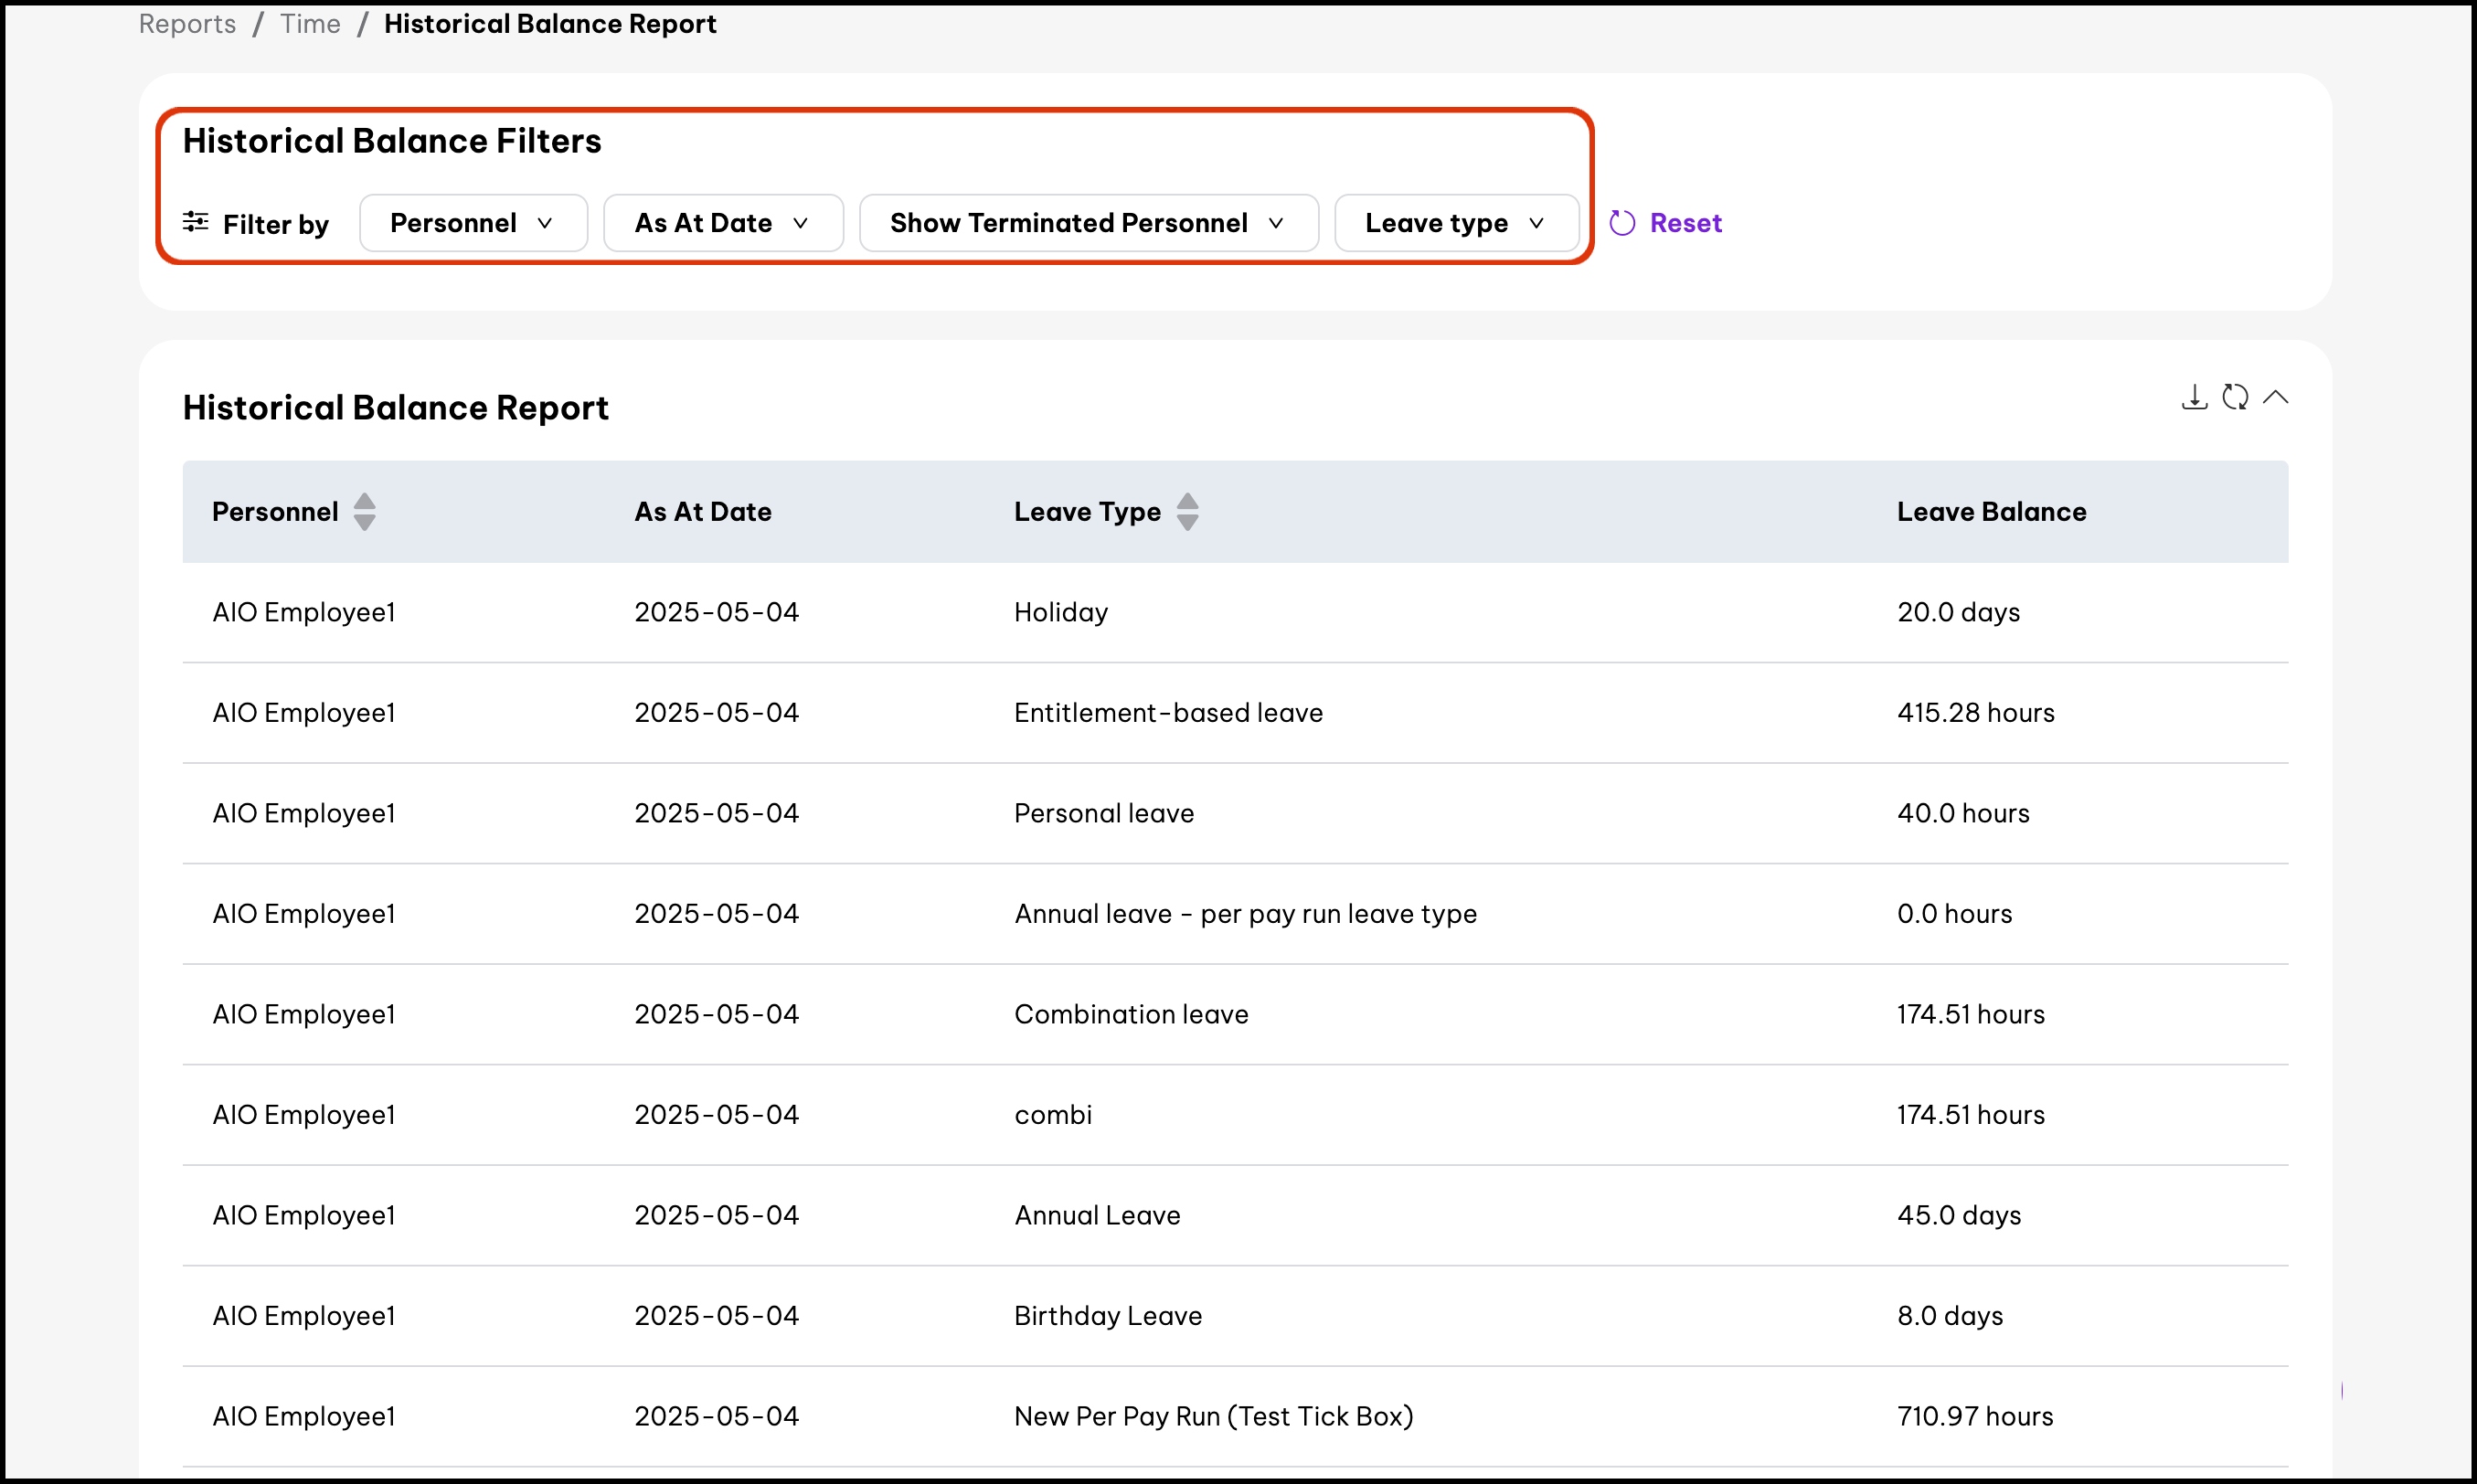Click the download report icon

tap(2194, 397)
